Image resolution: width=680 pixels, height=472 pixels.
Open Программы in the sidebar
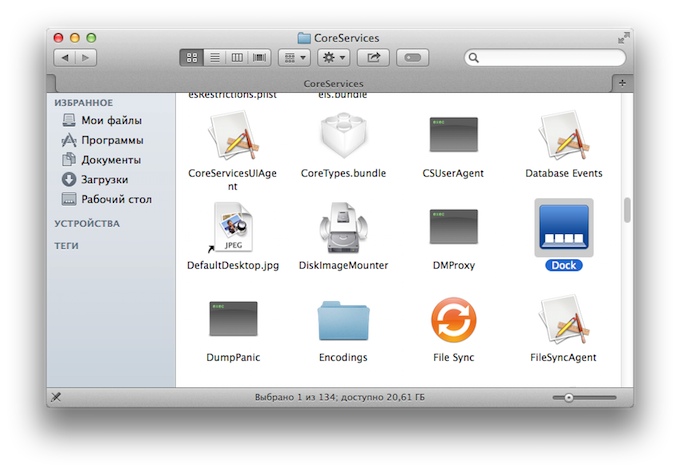[111, 140]
